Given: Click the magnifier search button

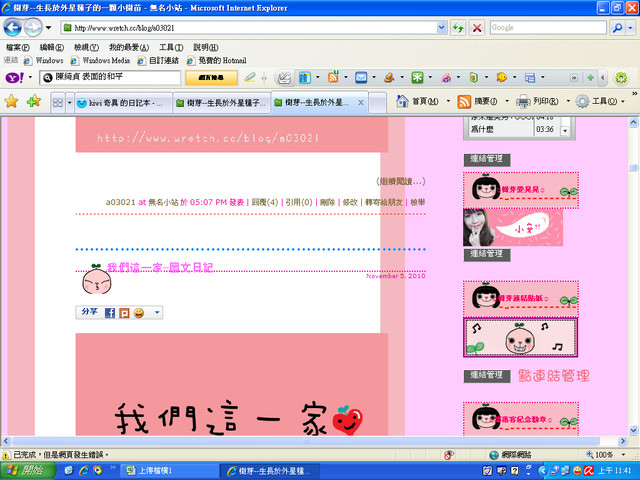Looking at the screenshot, I should pos(618,28).
